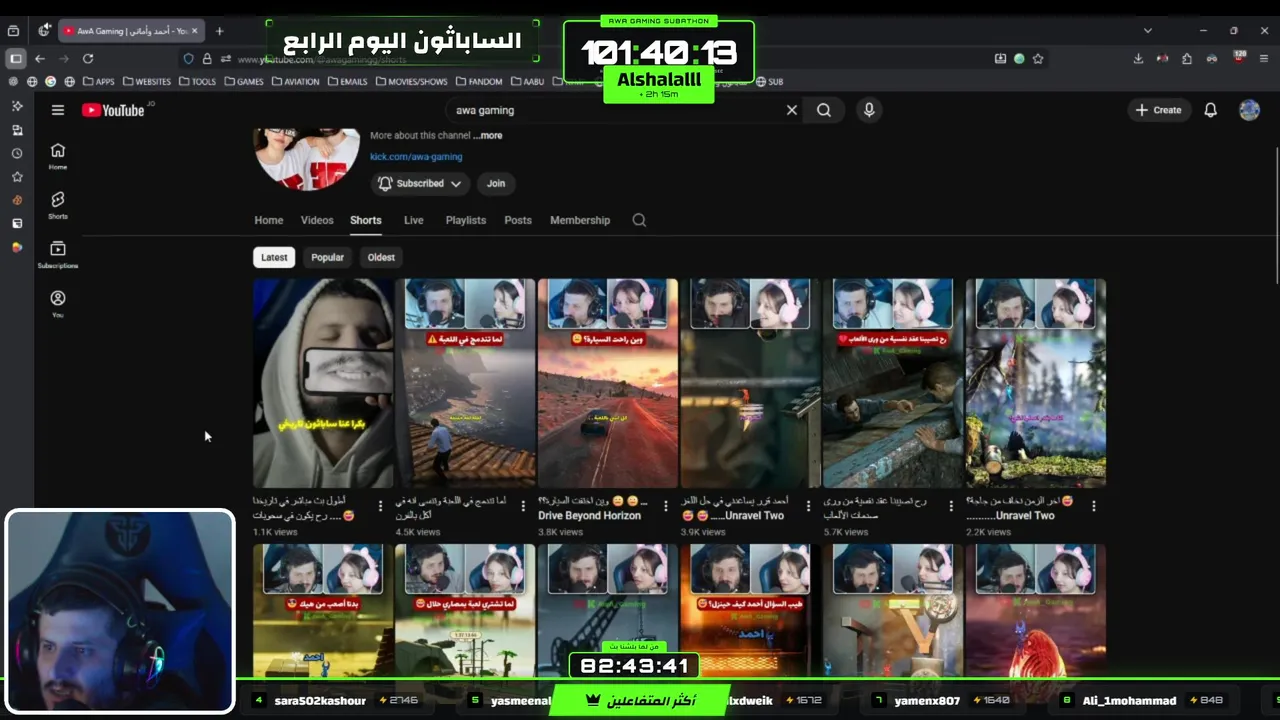Open the TOOLS bookmarks folder
Screen dimensions: 1280x720
pos(197,81)
